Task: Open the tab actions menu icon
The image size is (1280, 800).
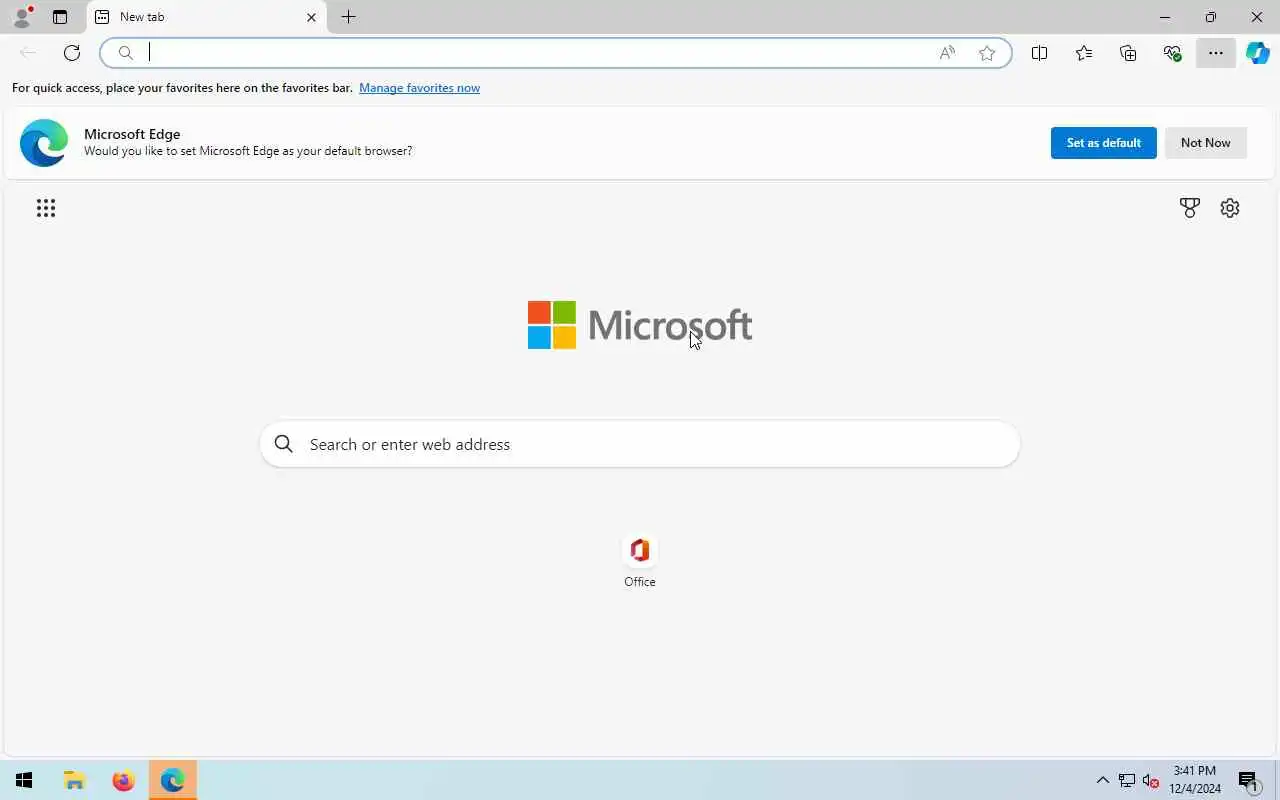Action: (60, 17)
